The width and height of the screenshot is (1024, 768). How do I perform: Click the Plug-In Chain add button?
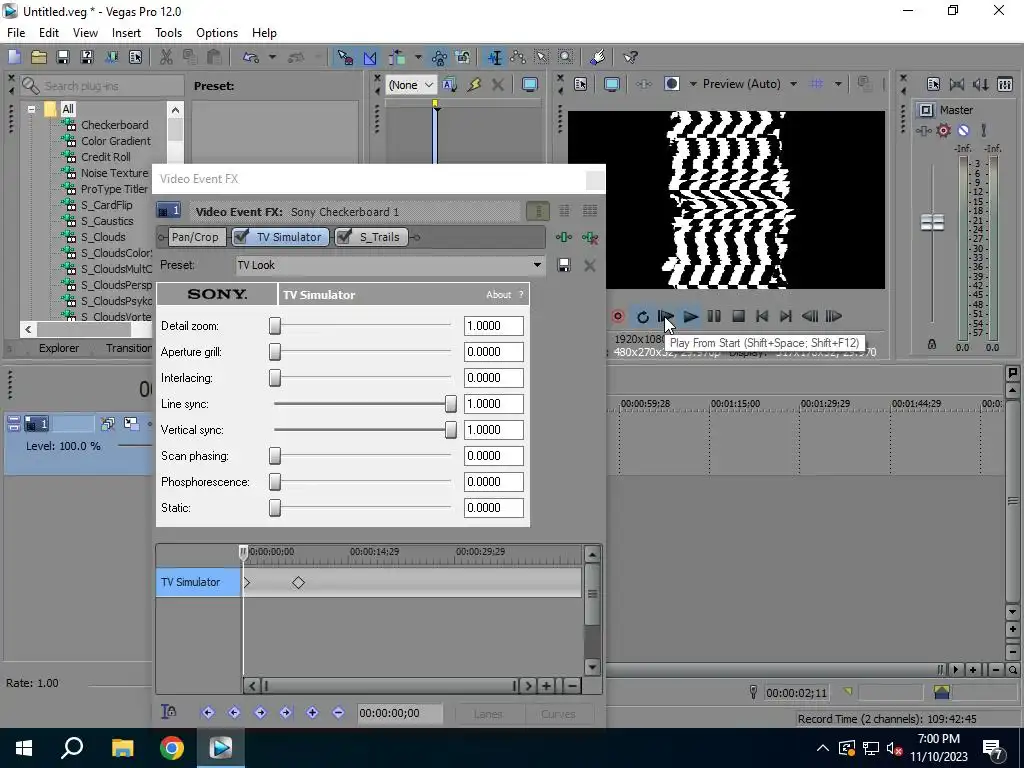click(x=564, y=238)
